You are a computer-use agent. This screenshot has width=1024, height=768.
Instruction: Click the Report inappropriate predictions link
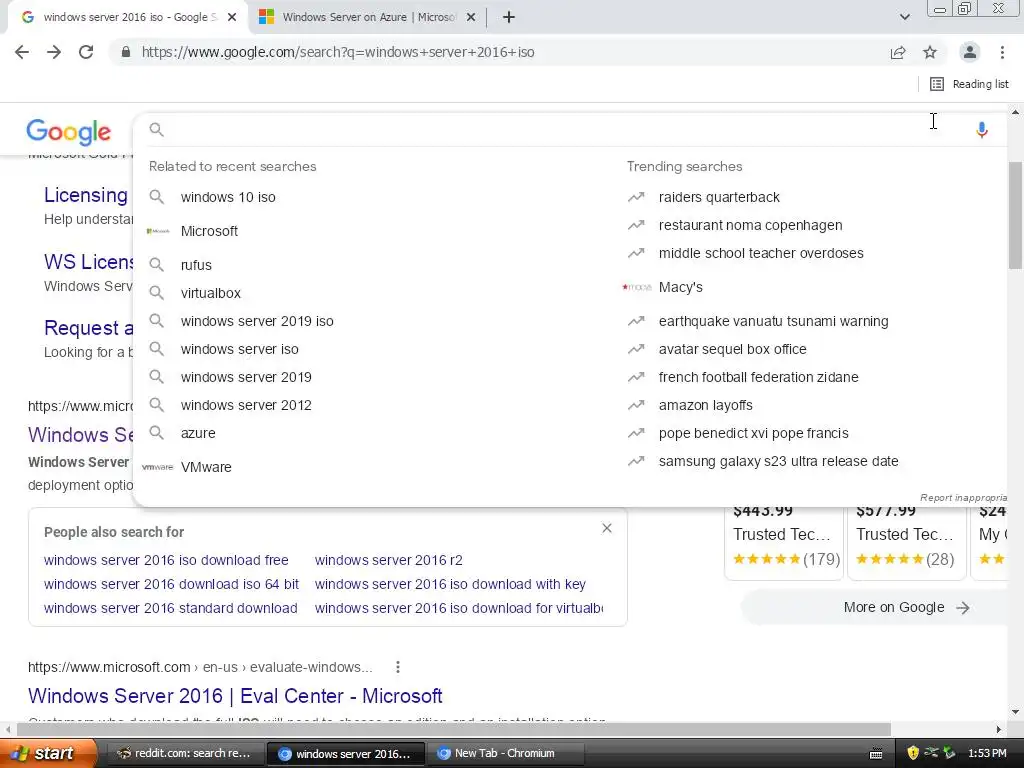coord(963,498)
